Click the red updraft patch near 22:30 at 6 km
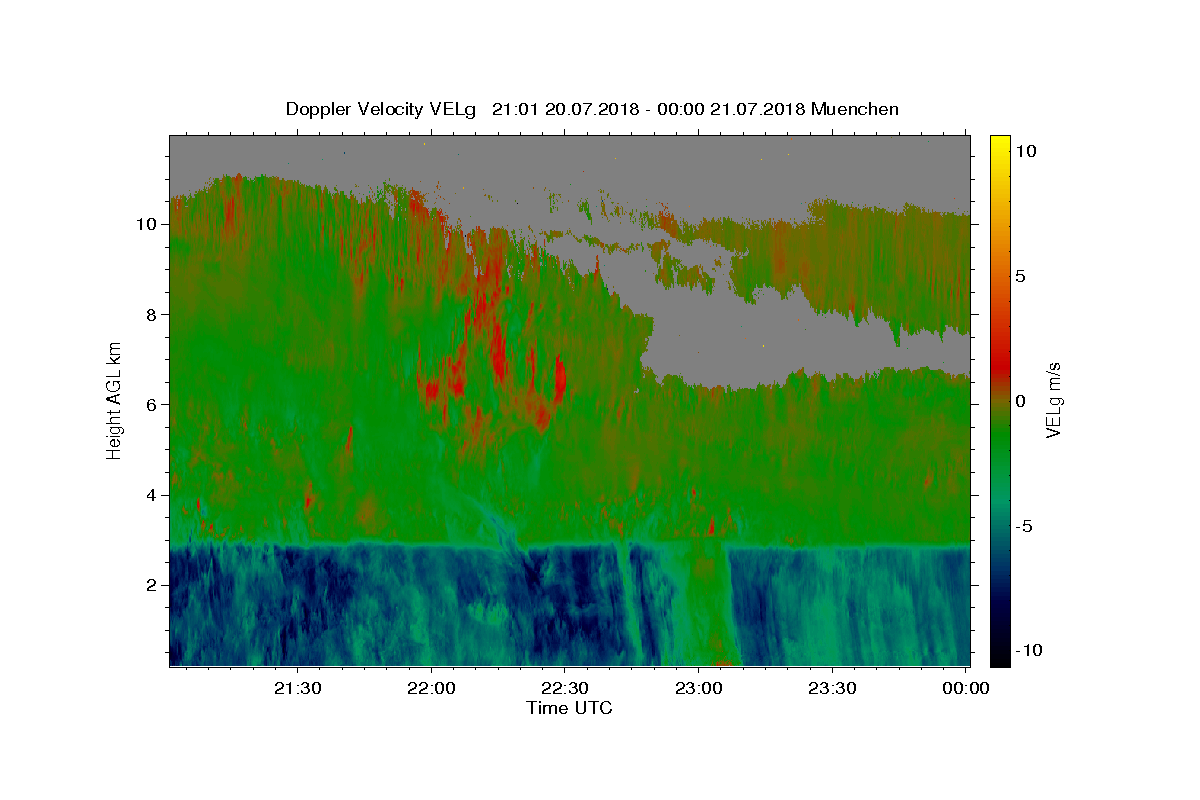This screenshot has height=800, width=1200. click(560, 378)
